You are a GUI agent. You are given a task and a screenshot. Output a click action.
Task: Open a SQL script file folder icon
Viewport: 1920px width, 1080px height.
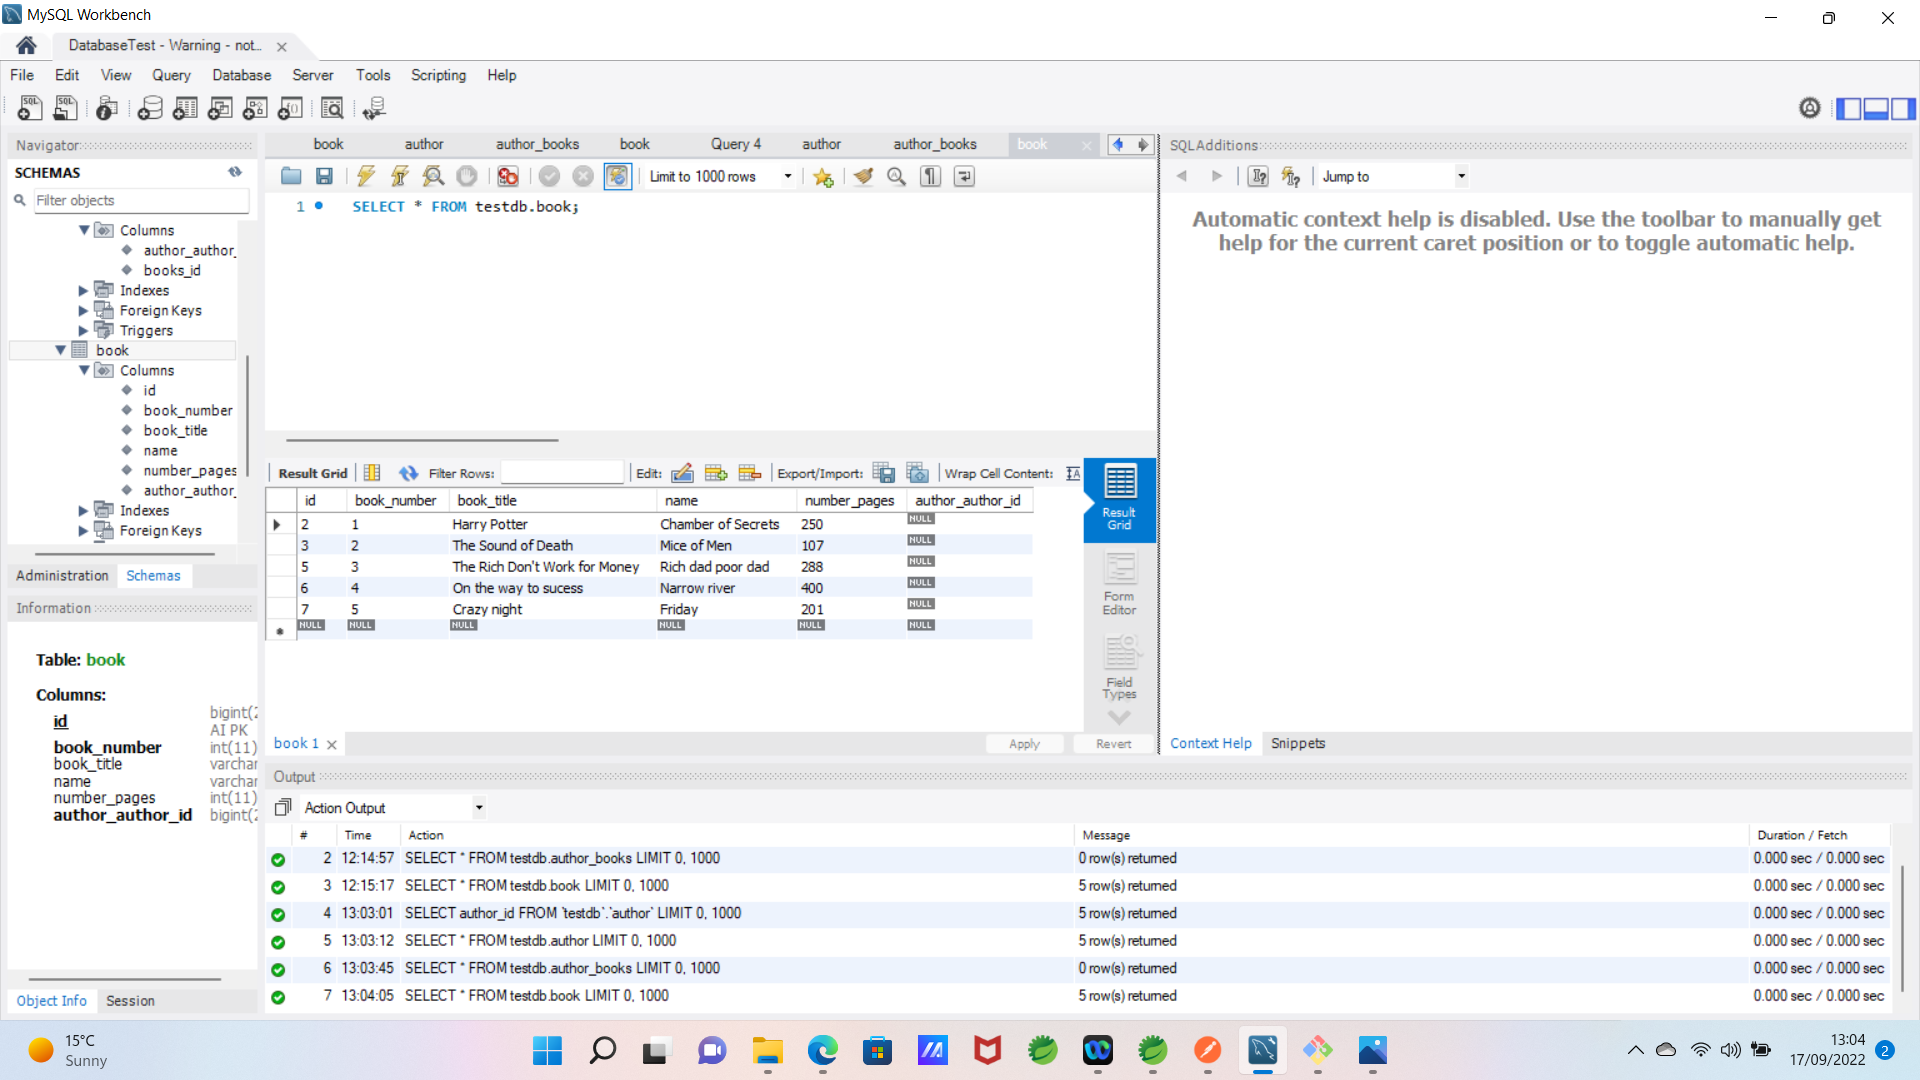coord(291,177)
